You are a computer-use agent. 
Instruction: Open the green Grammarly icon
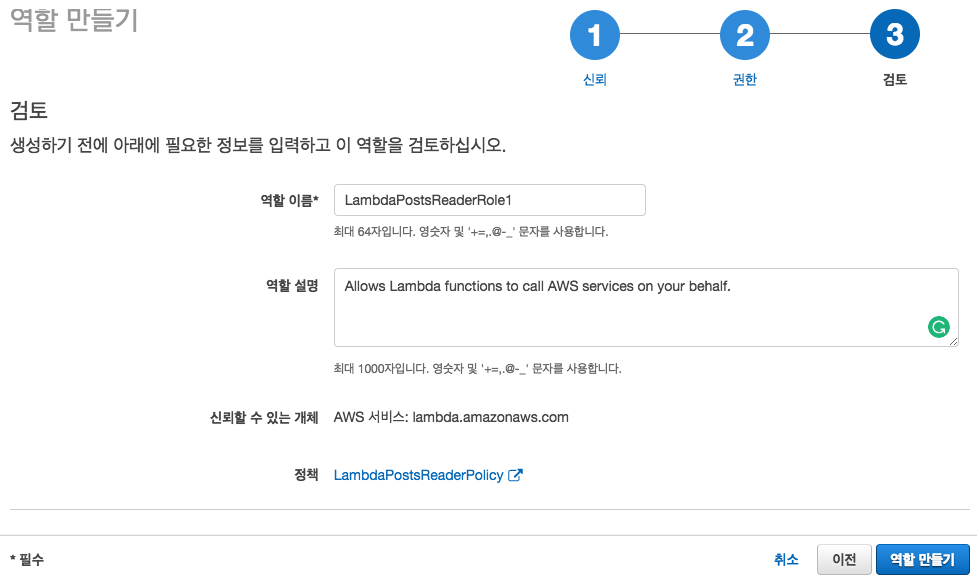(x=938, y=327)
